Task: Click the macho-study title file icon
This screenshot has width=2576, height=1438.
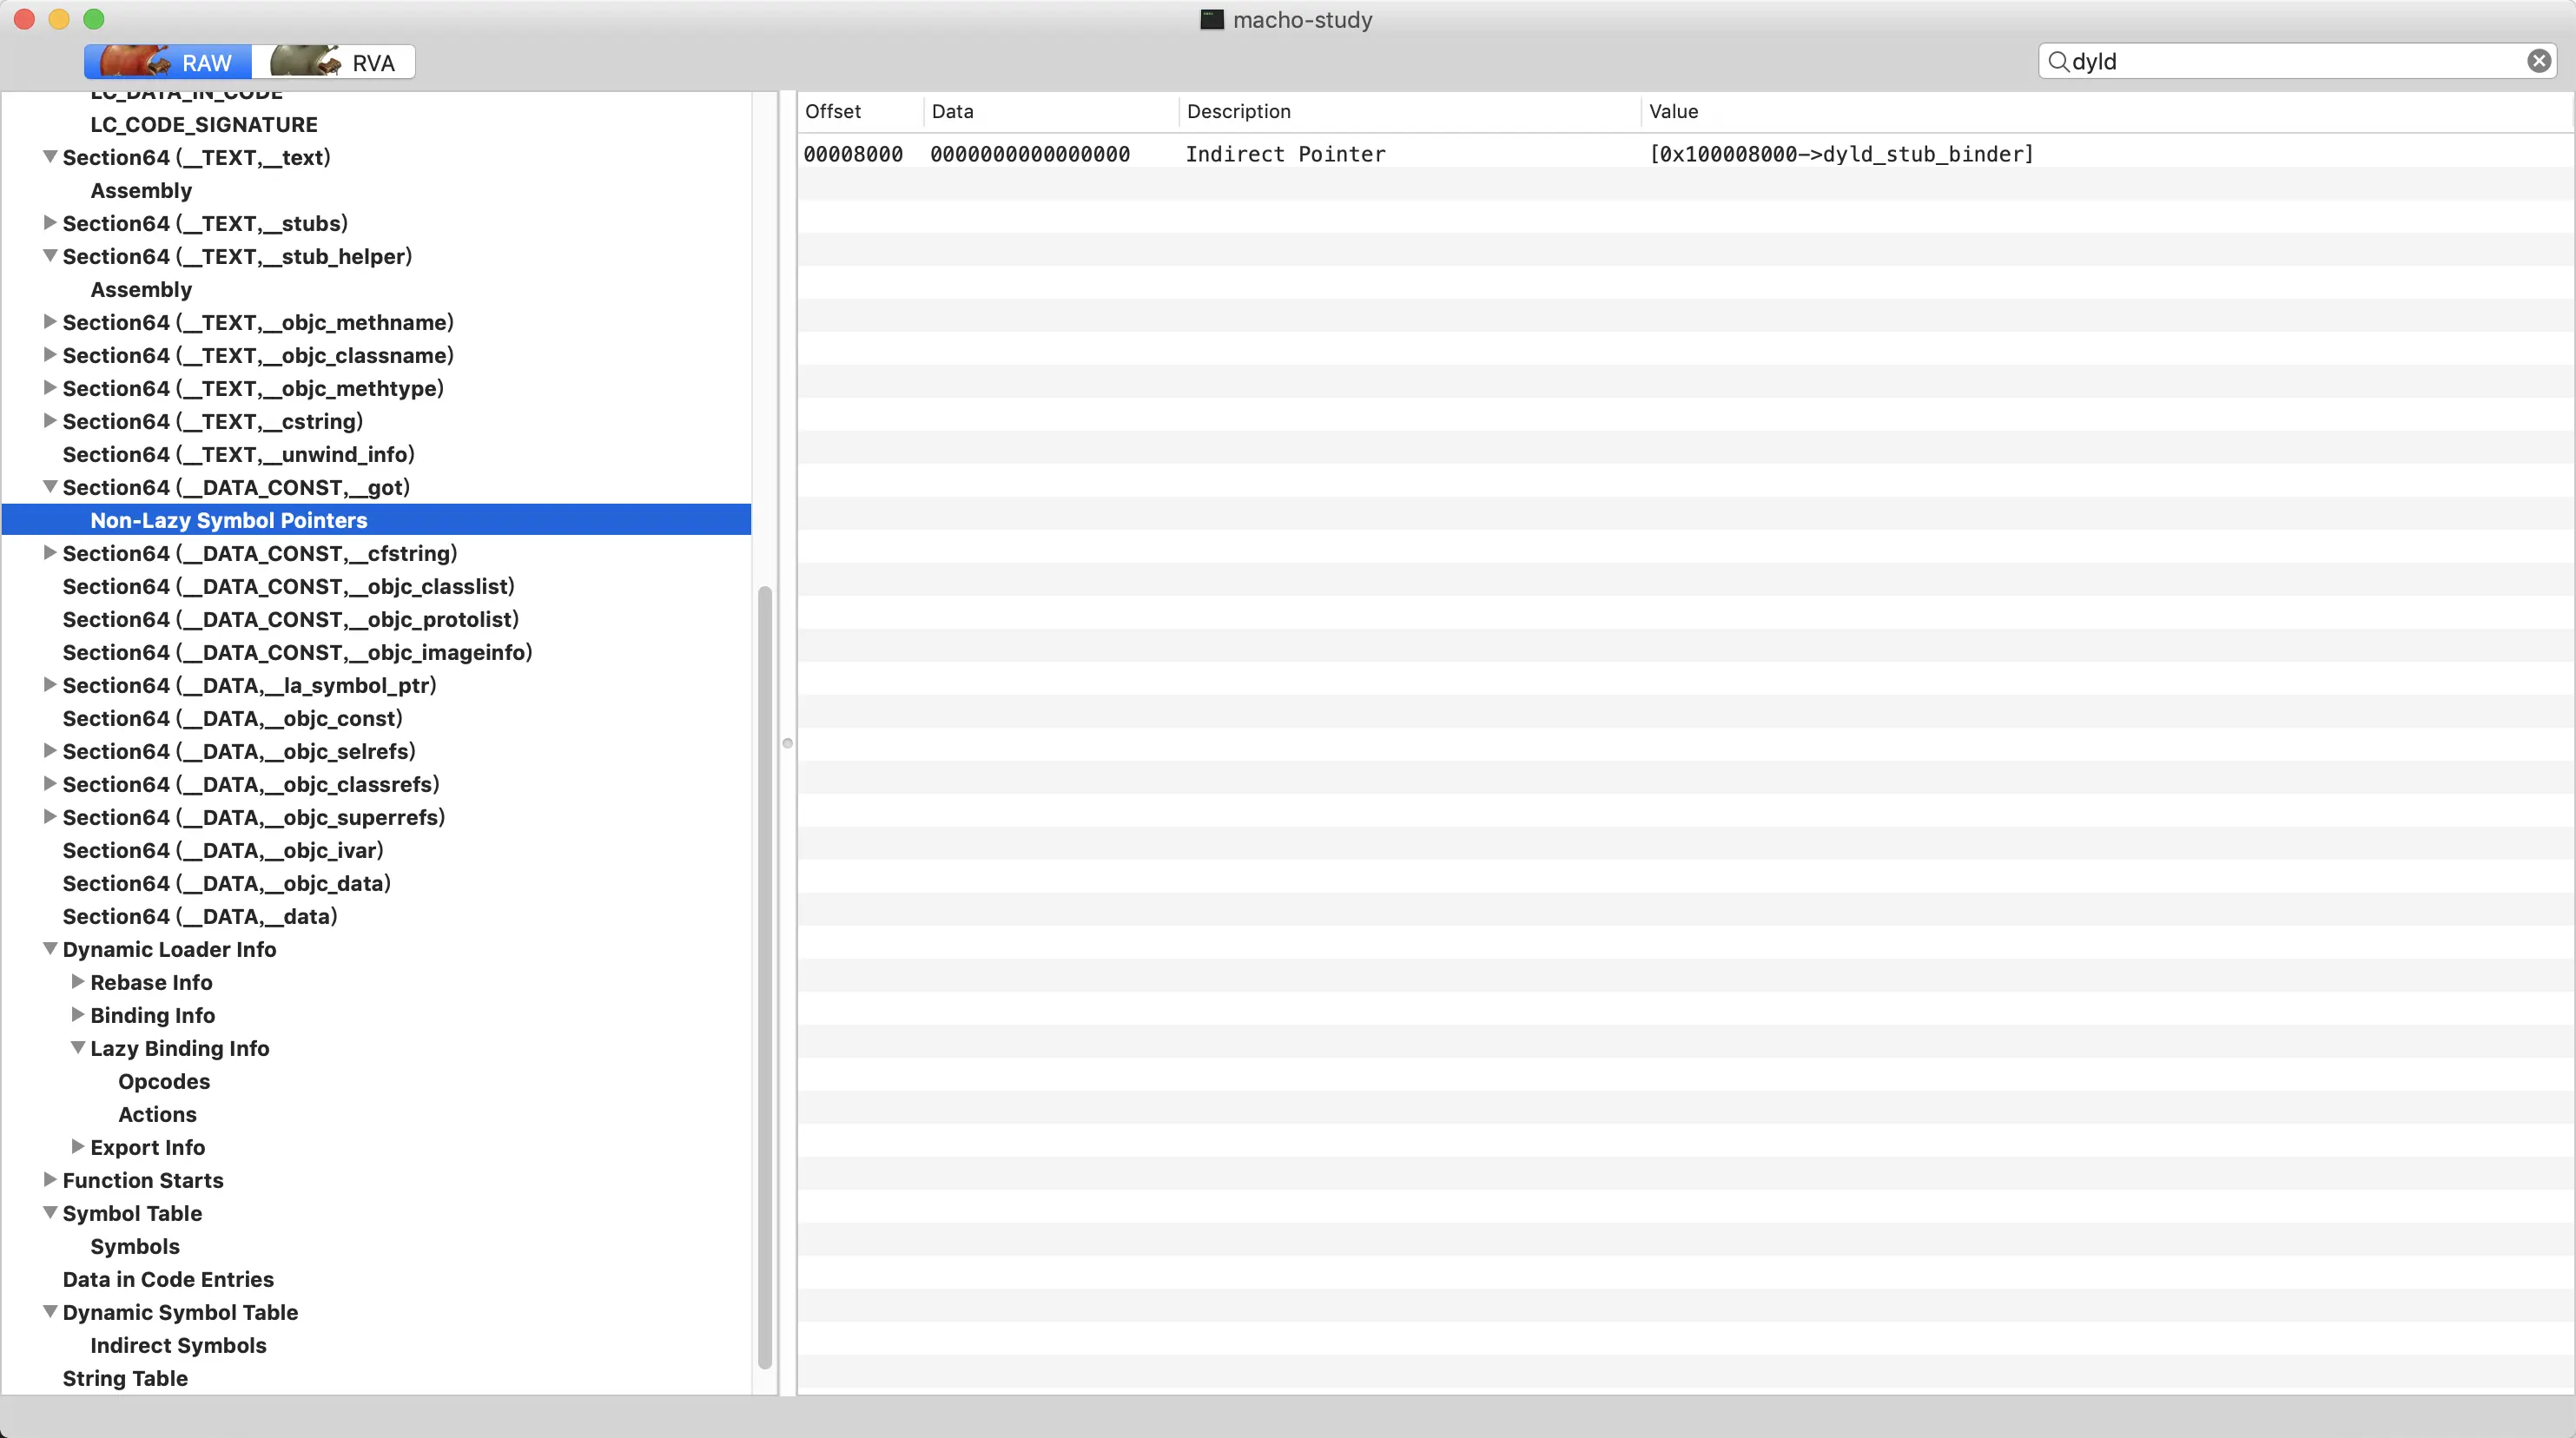Action: pos(1211,19)
